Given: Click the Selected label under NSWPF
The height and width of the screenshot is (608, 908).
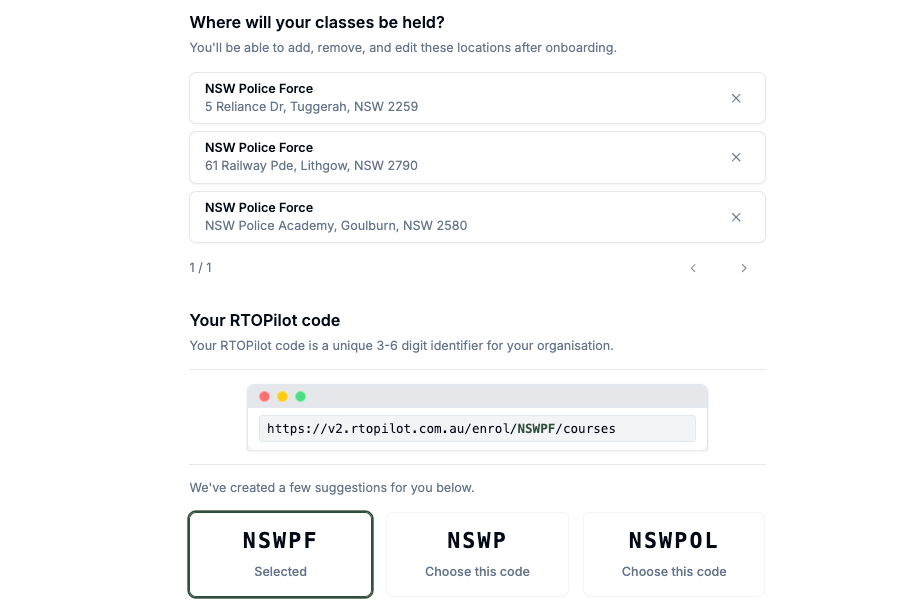Looking at the screenshot, I should [x=280, y=571].
